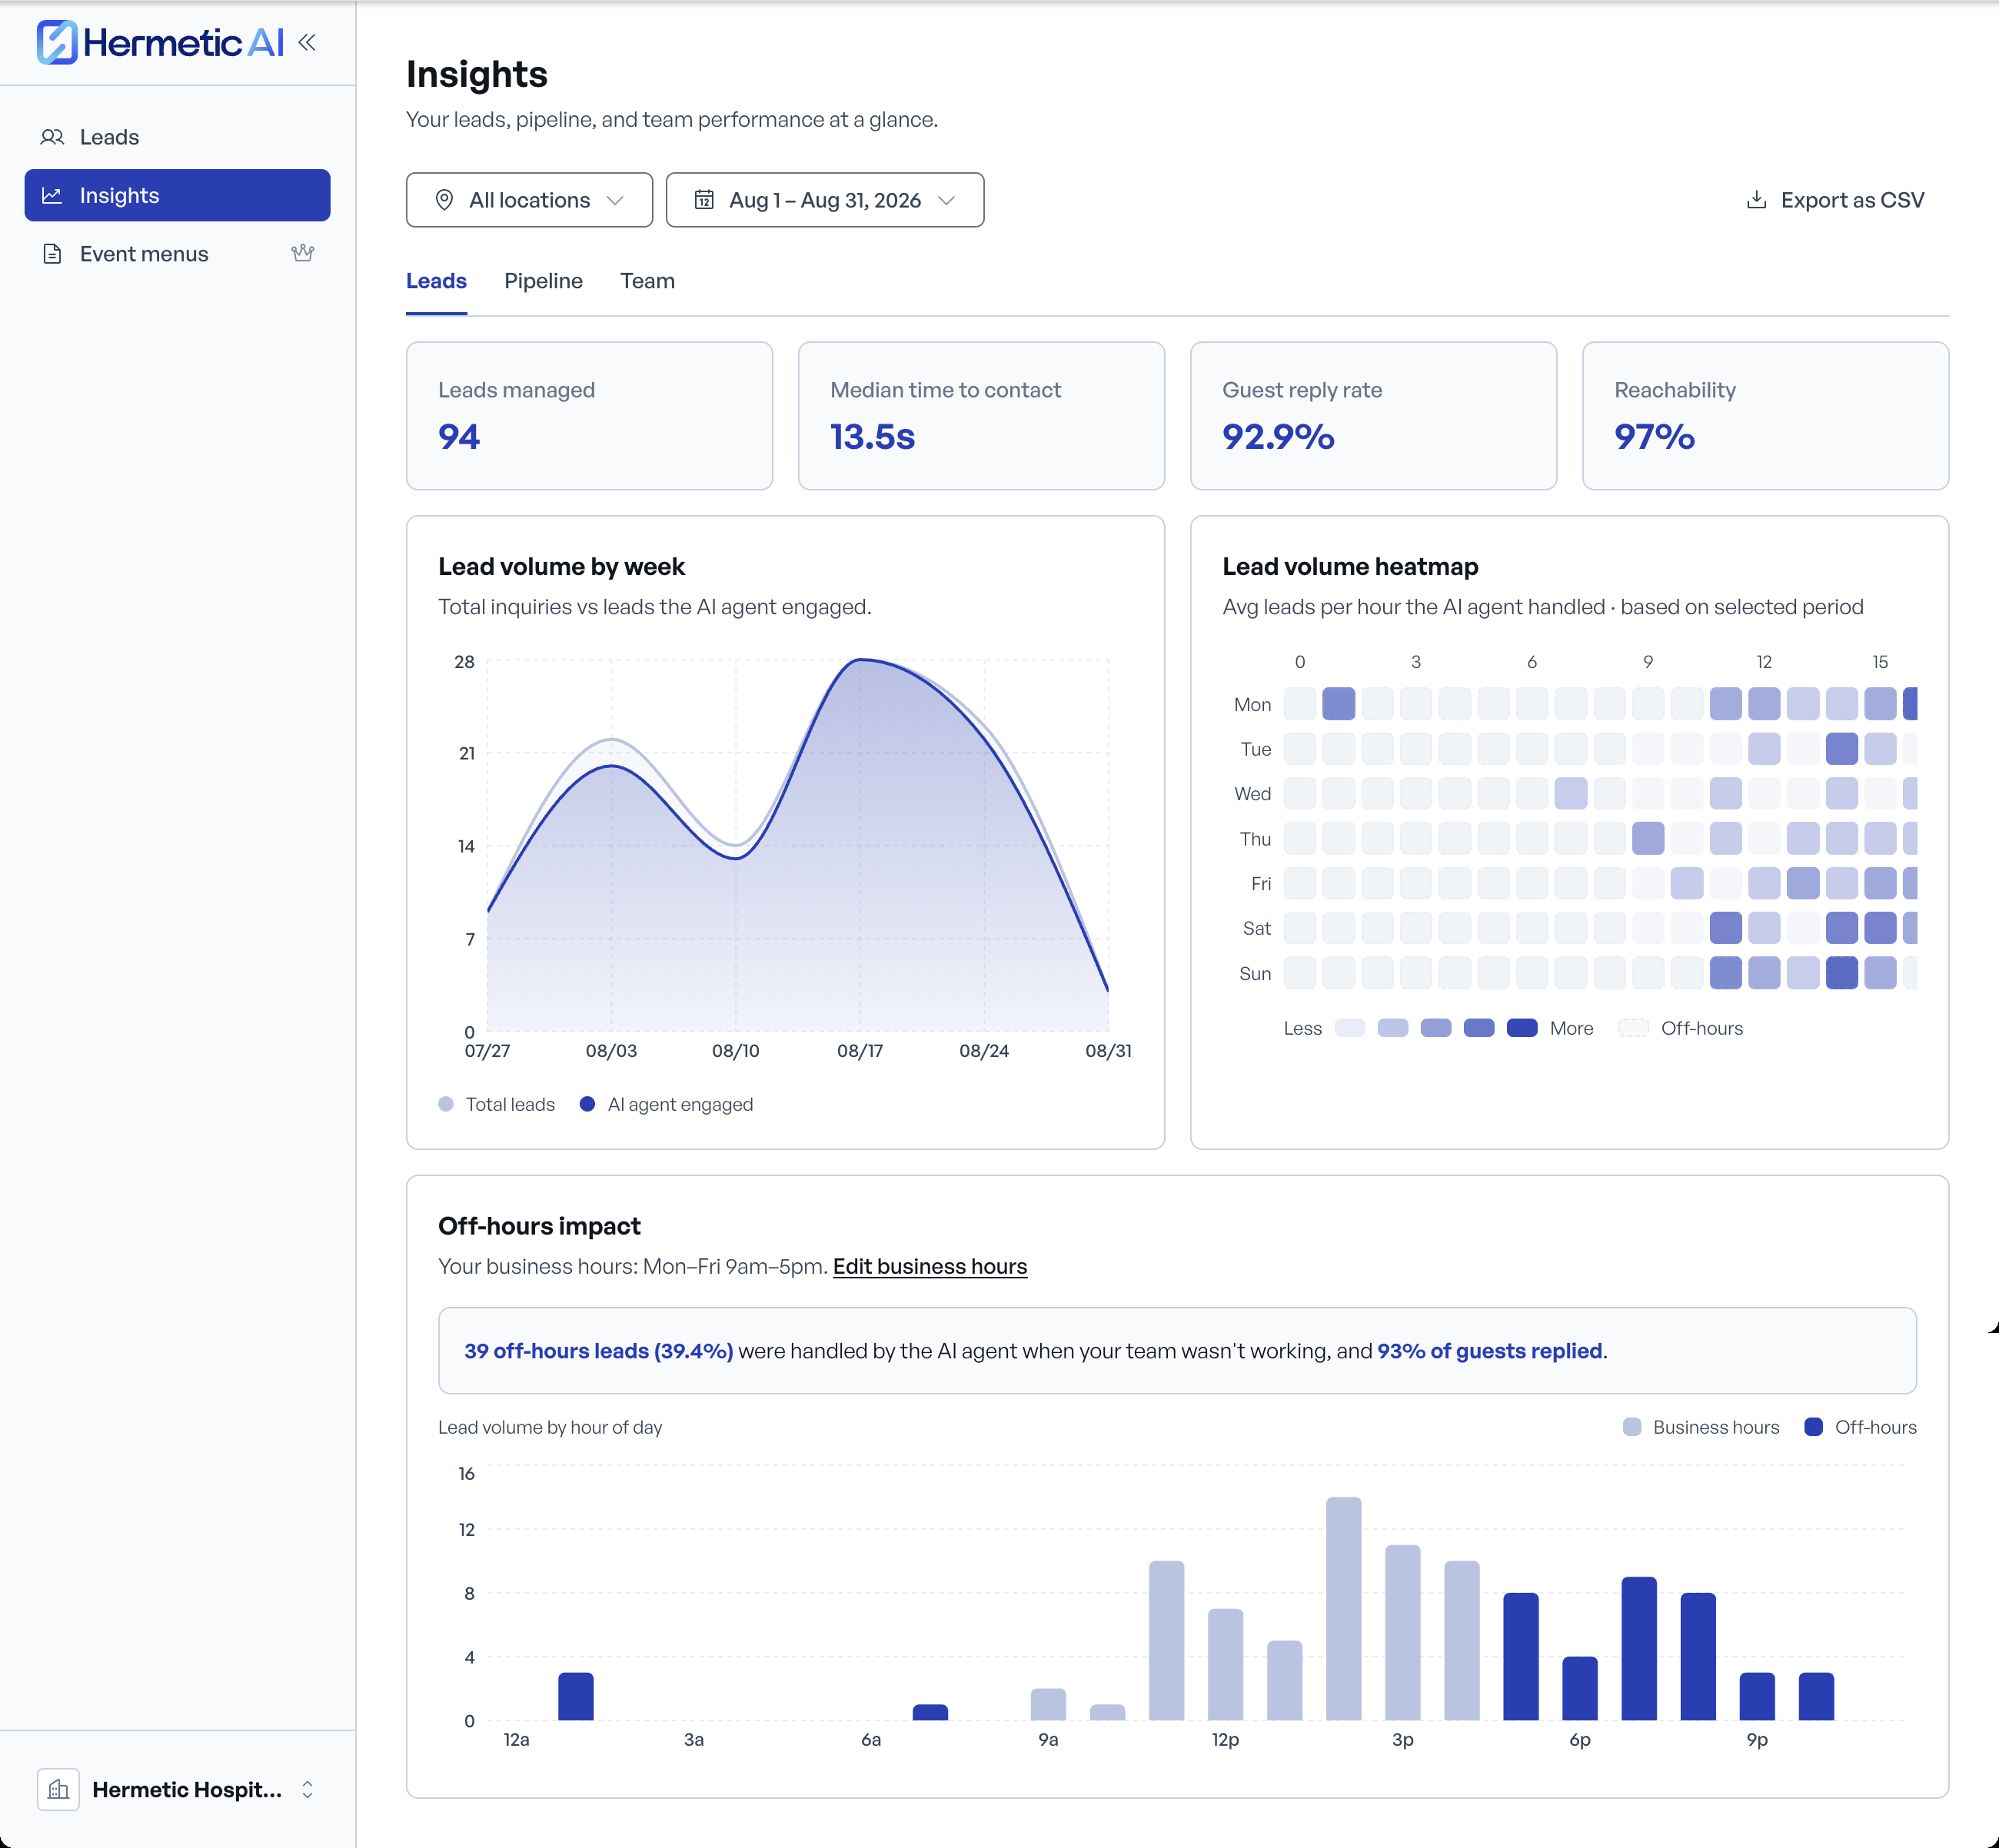1999x1848 pixels.
Task: Click '93% of guests replied' text
Action: pyautogui.click(x=1489, y=1351)
